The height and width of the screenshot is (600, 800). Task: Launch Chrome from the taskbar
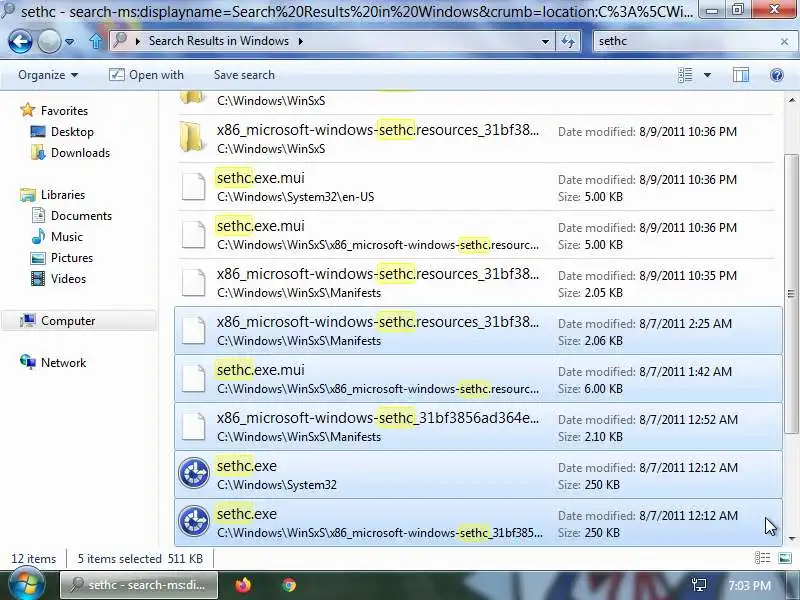[289, 585]
